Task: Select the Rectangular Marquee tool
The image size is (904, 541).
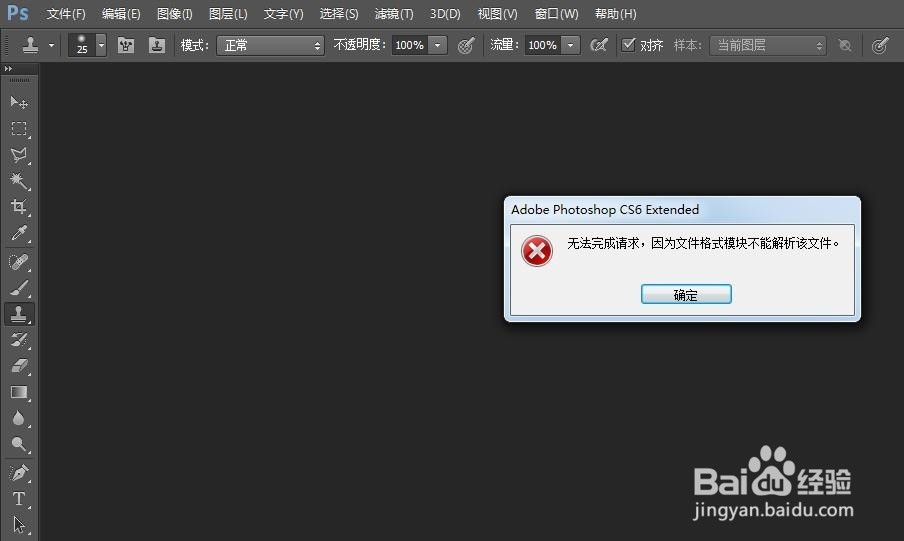Action: (18, 129)
